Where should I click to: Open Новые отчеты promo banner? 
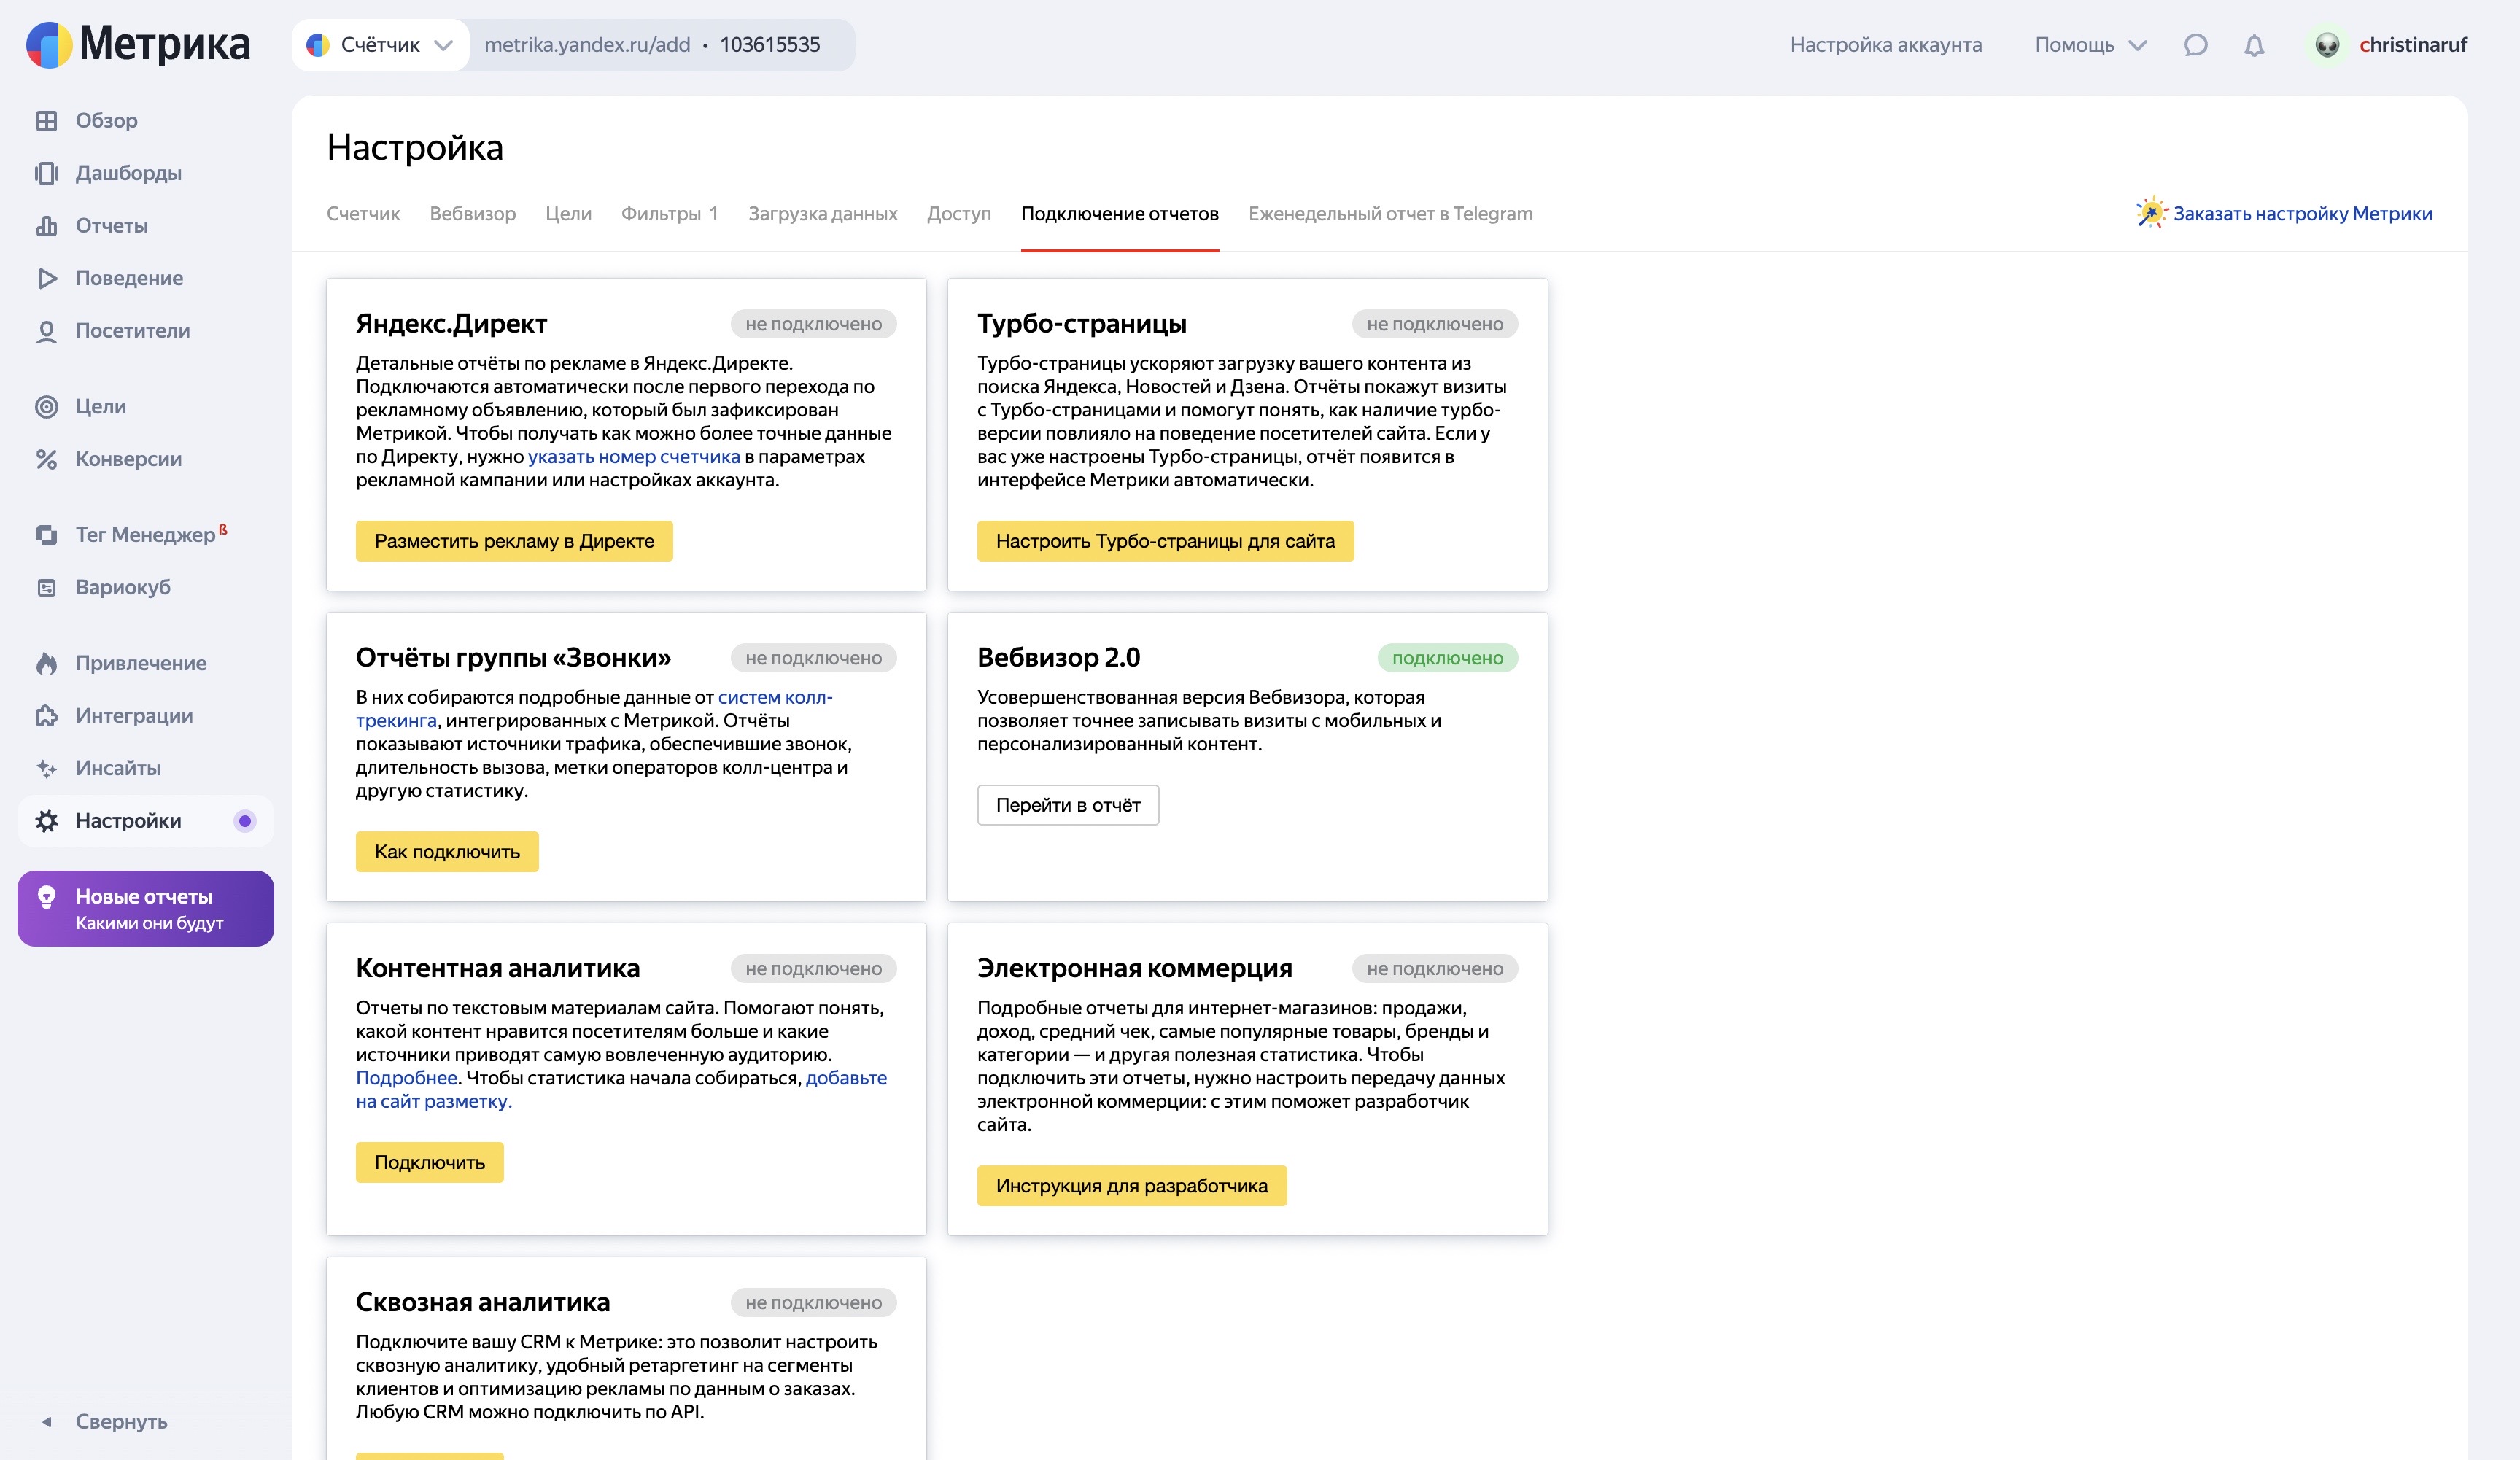[x=145, y=909]
